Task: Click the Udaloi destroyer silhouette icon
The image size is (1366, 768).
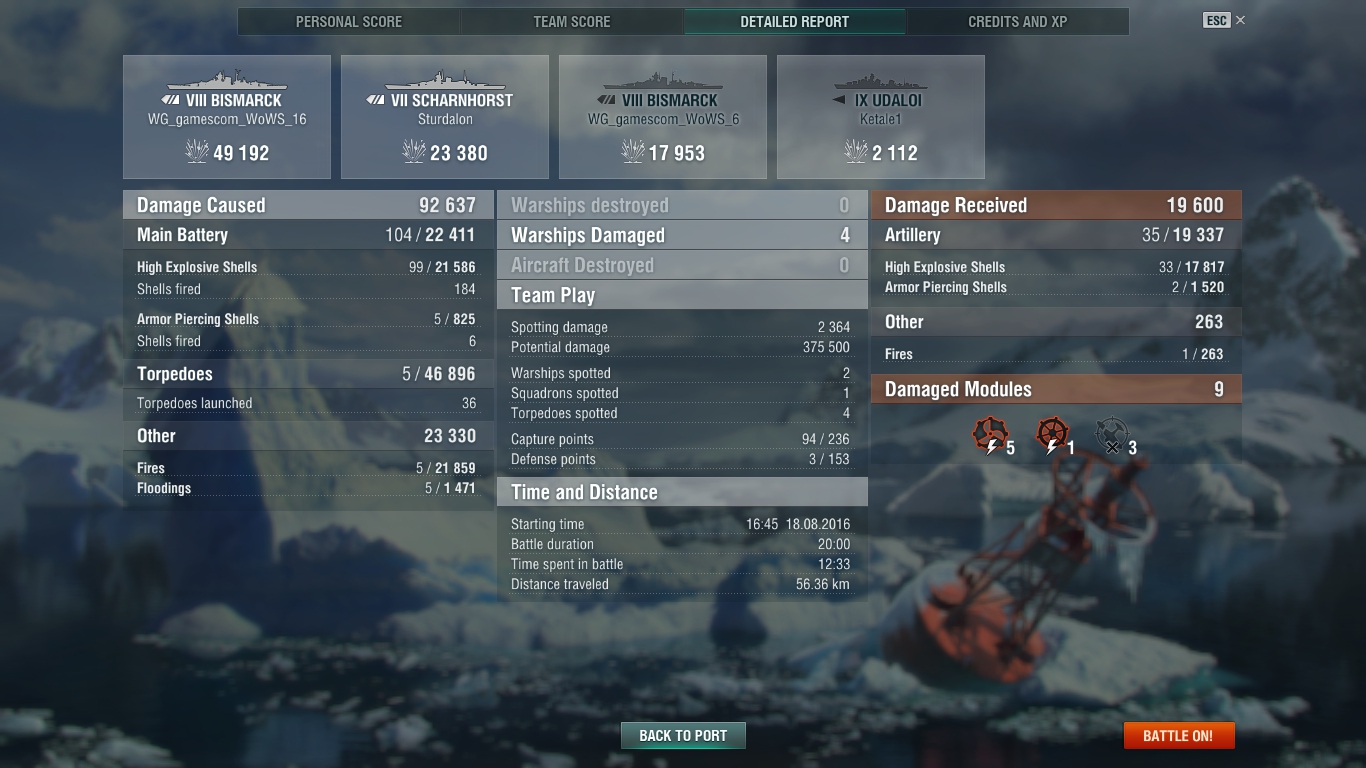Action: (880, 80)
